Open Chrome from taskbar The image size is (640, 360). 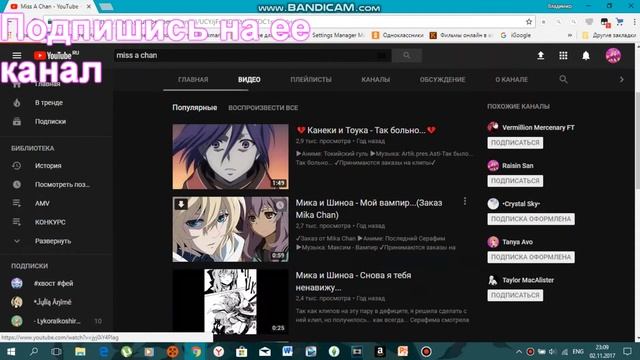(196, 351)
